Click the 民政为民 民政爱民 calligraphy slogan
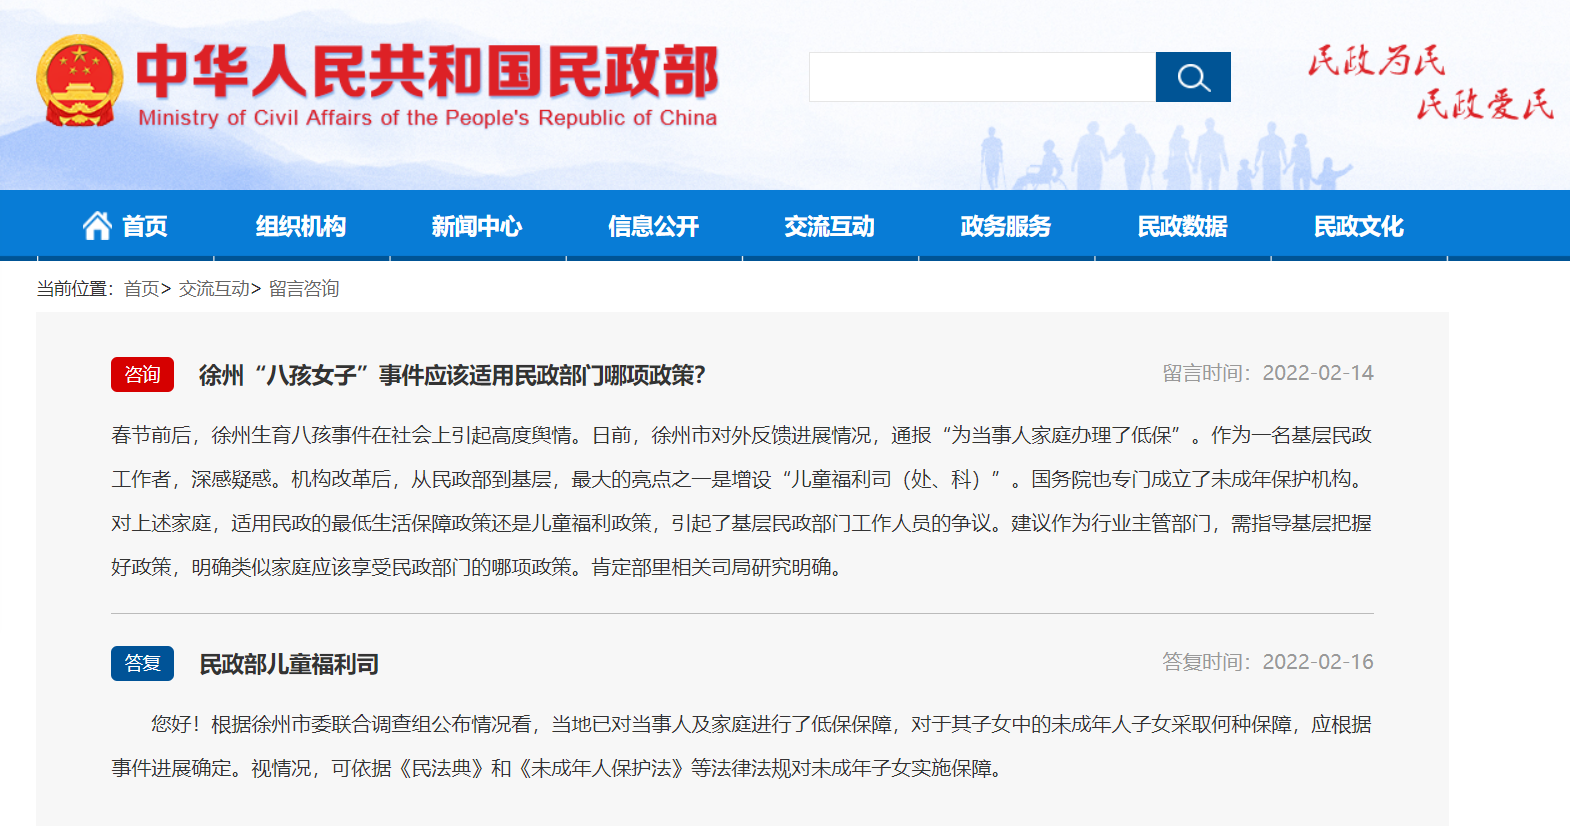 [x=1430, y=82]
